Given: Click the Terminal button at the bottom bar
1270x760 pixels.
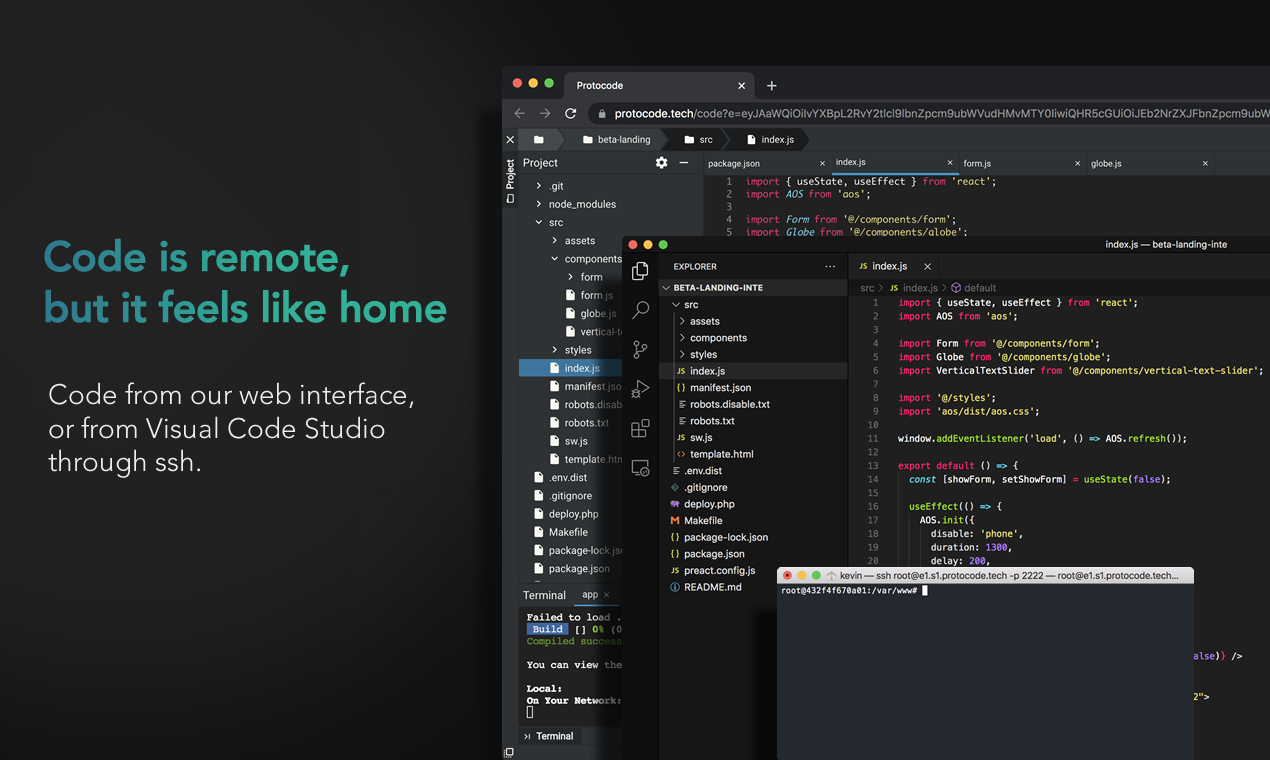Looking at the screenshot, I should pyautogui.click(x=548, y=736).
